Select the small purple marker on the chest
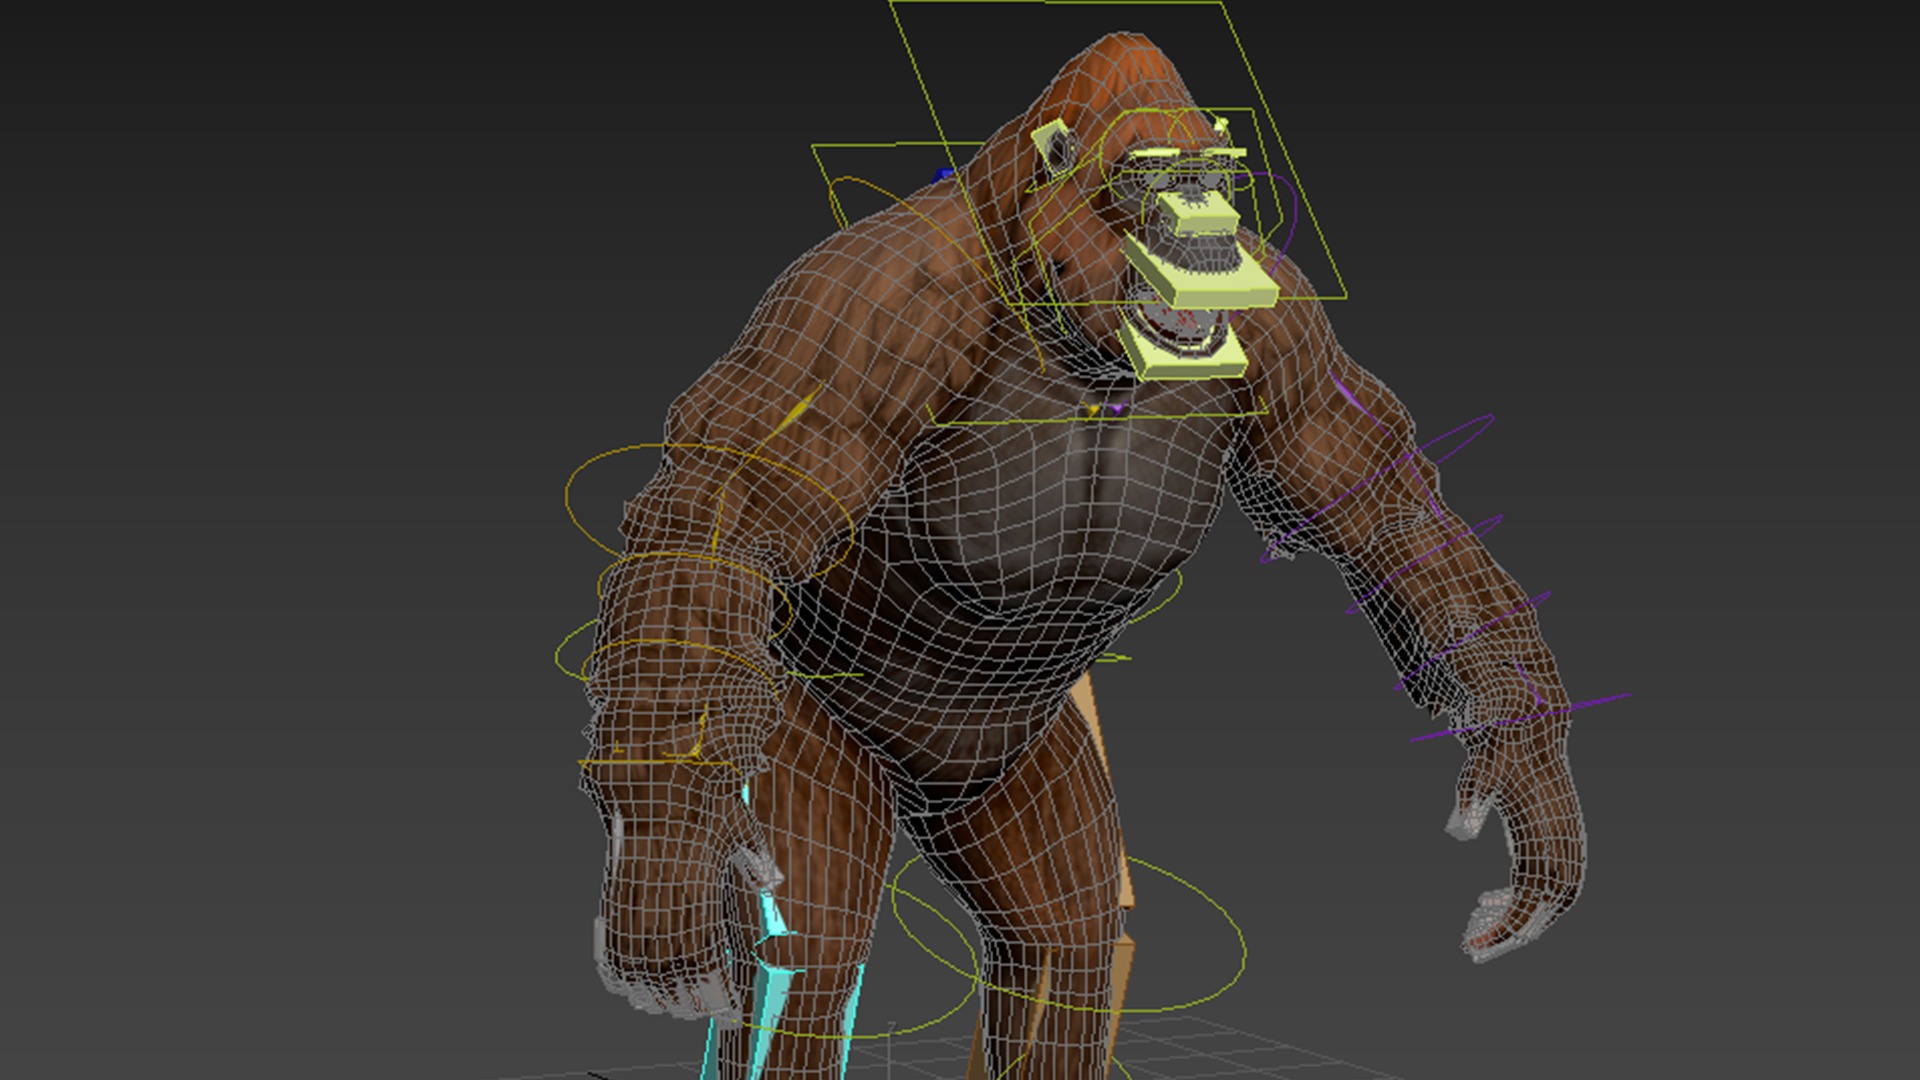This screenshot has height=1080, width=1920. point(1117,408)
